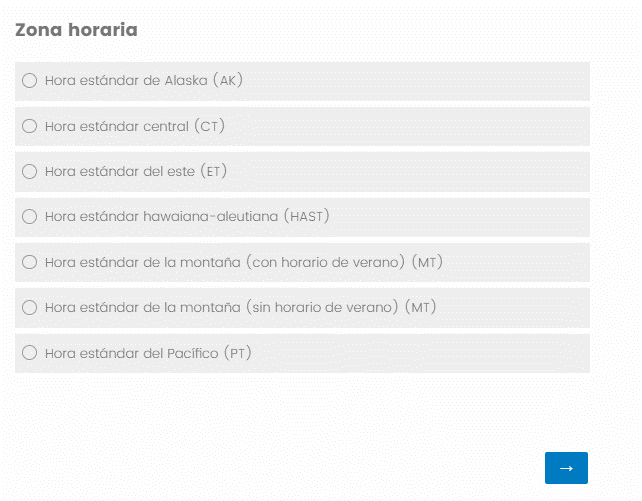Click the 'Hora estándar del Pacífico (PT)' label
642x501 pixels.
(147, 353)
